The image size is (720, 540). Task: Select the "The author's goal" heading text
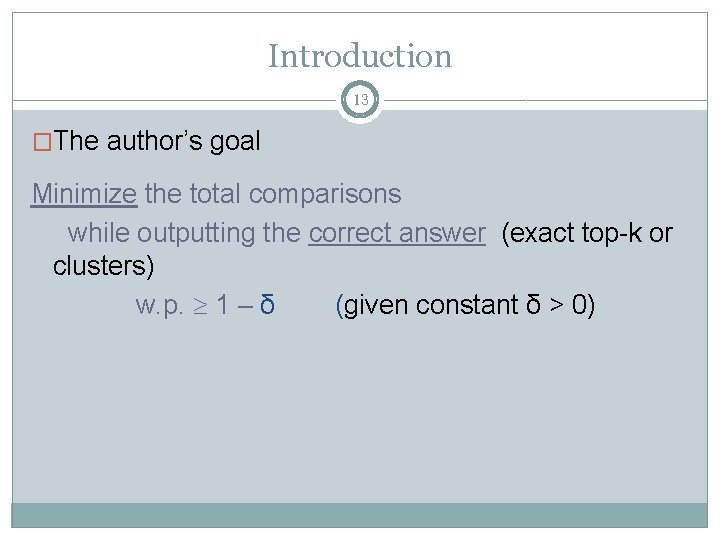click(158, 142)
